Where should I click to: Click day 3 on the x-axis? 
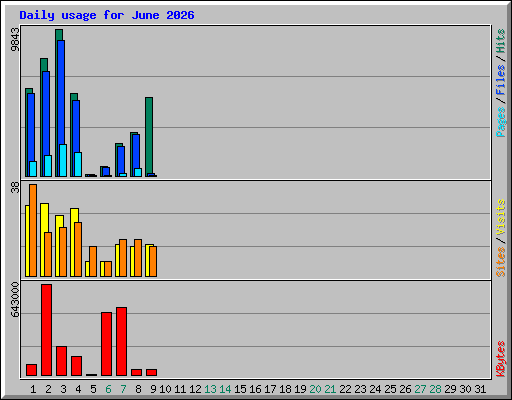(63, 389)
